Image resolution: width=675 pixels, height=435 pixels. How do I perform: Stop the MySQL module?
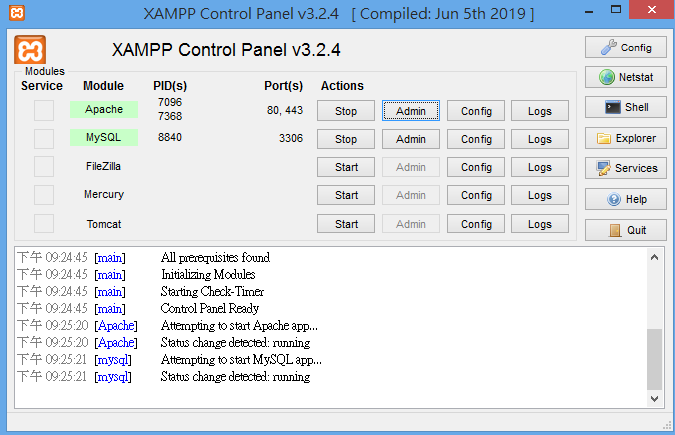(x=346, y=139)
